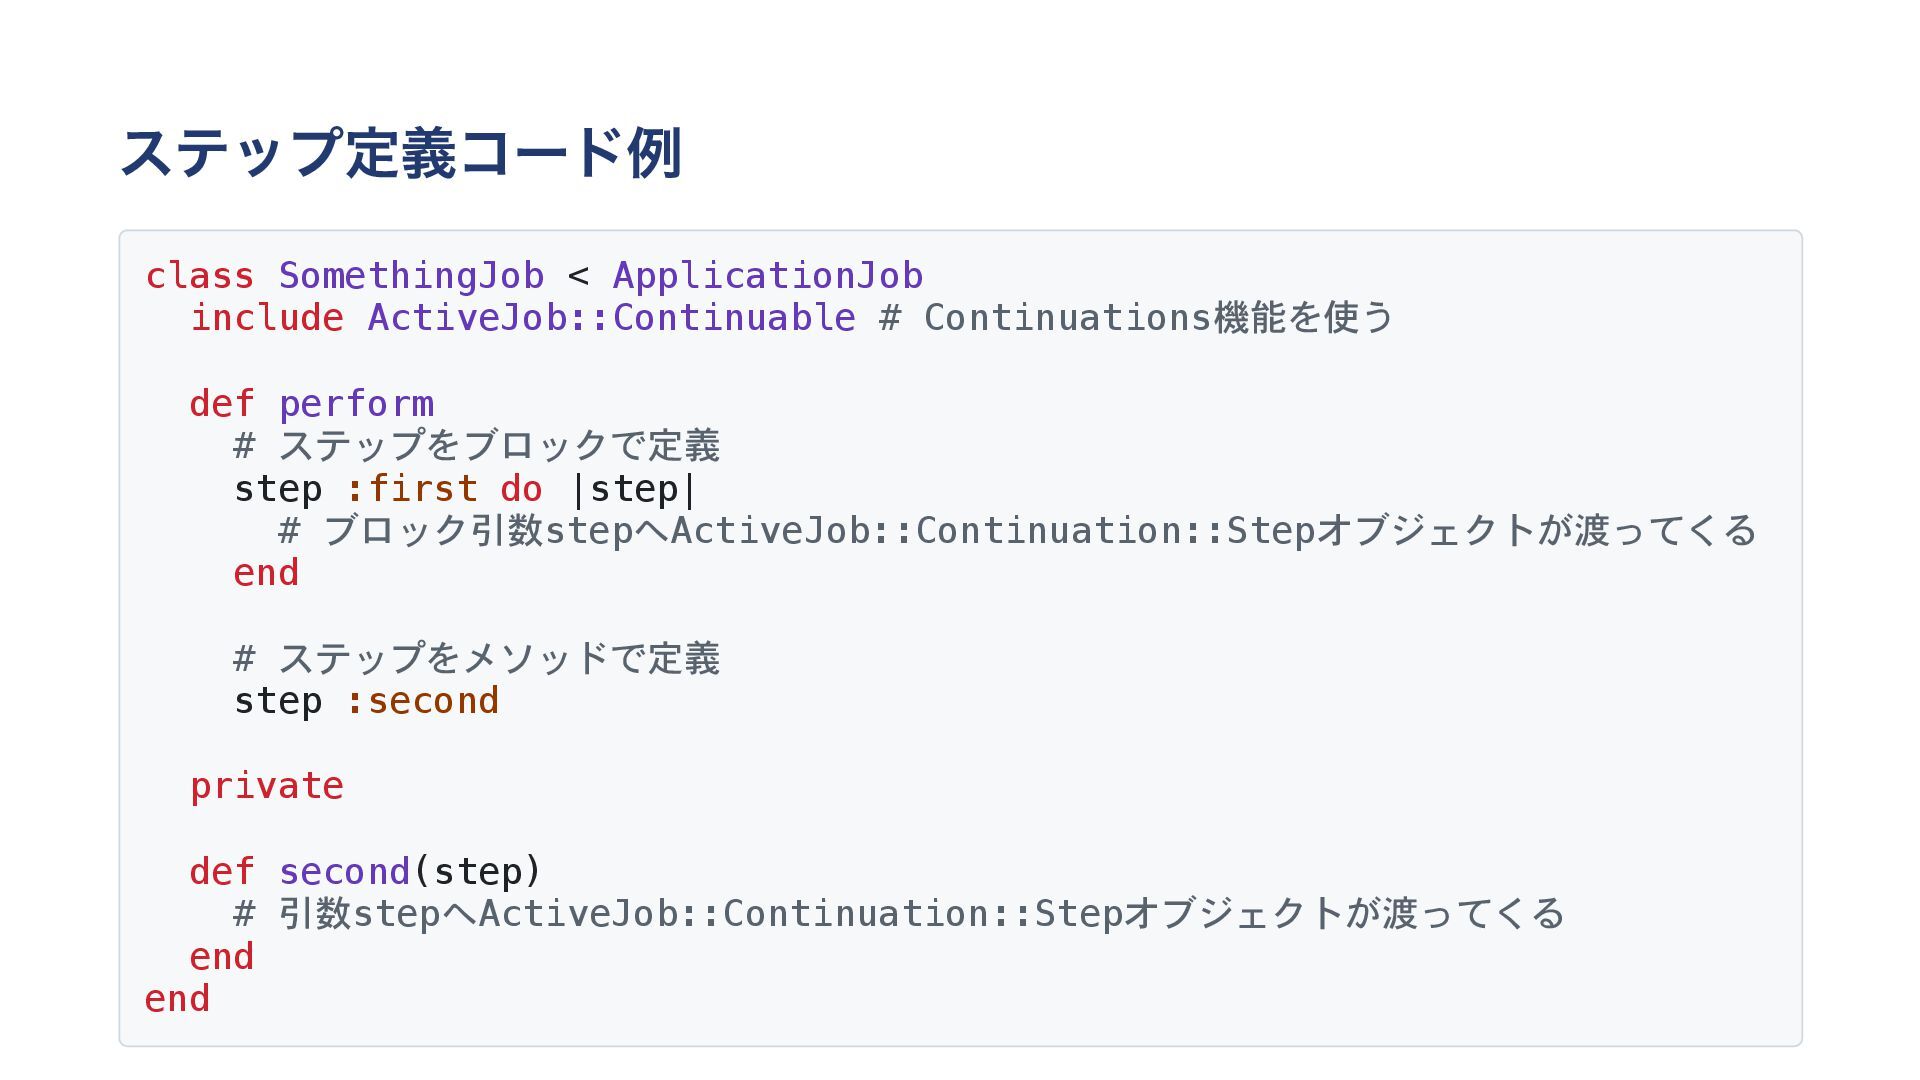Click the :second symbol

[x=421, y=701]
